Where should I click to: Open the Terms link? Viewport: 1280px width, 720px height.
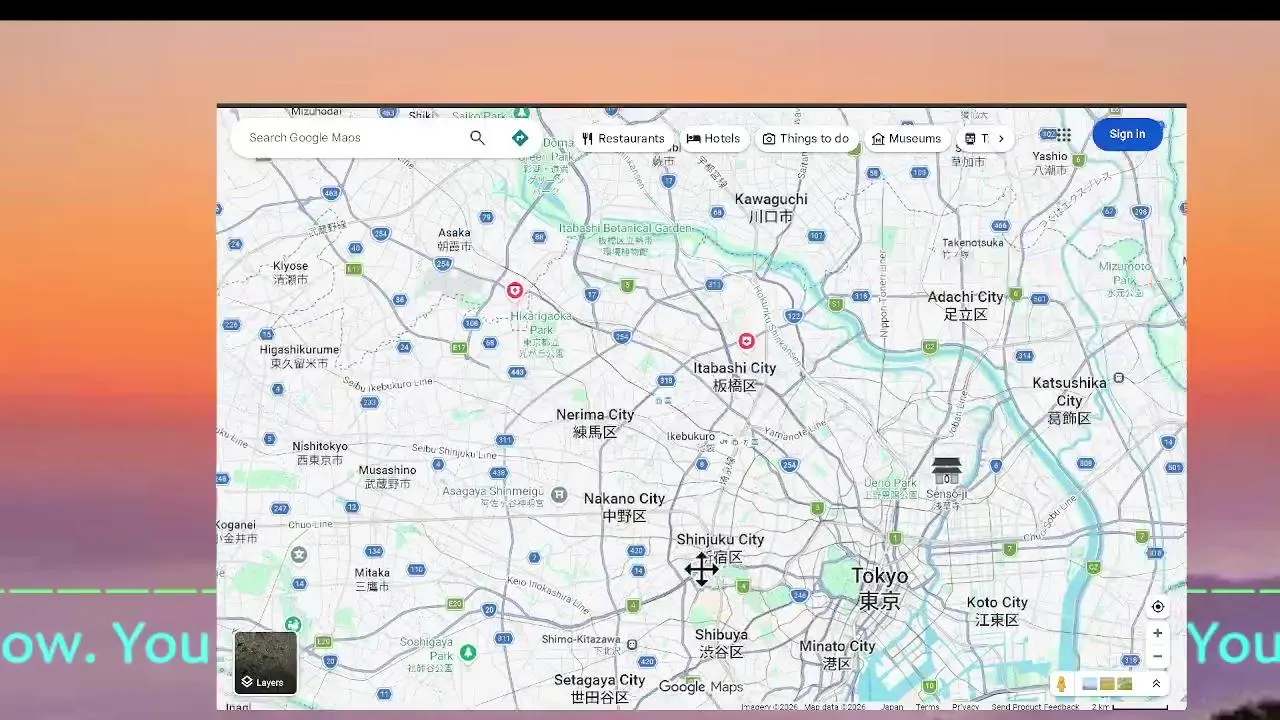coord(927,707)
